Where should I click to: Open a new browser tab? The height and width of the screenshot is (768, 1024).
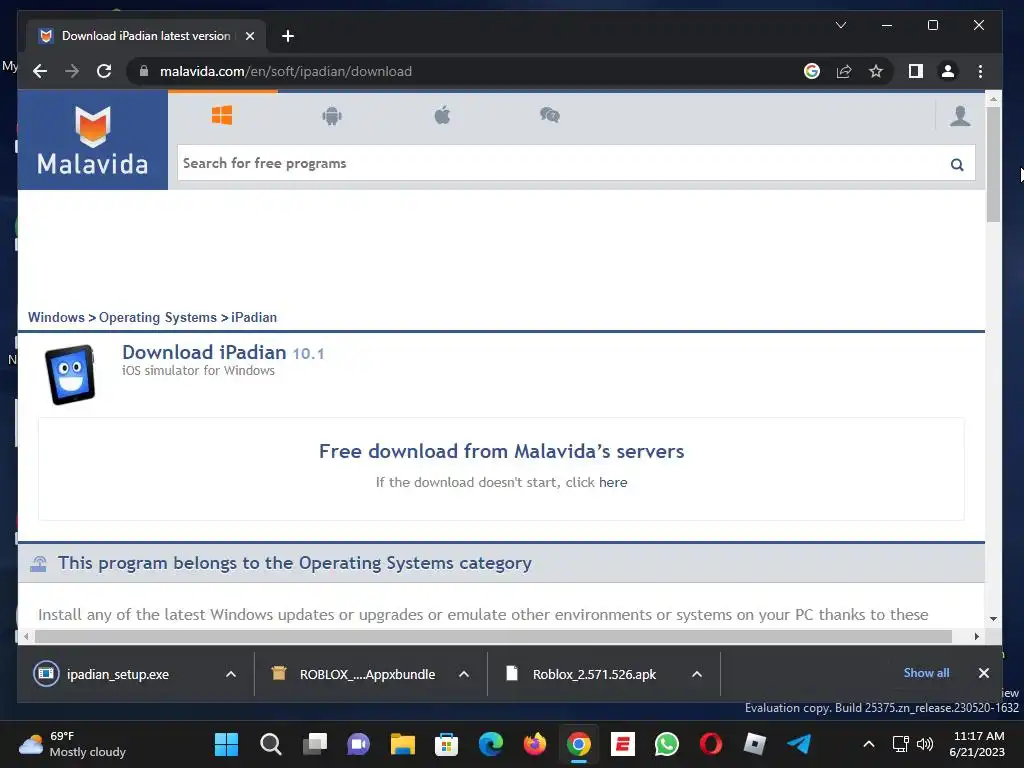tap(287, 36)
